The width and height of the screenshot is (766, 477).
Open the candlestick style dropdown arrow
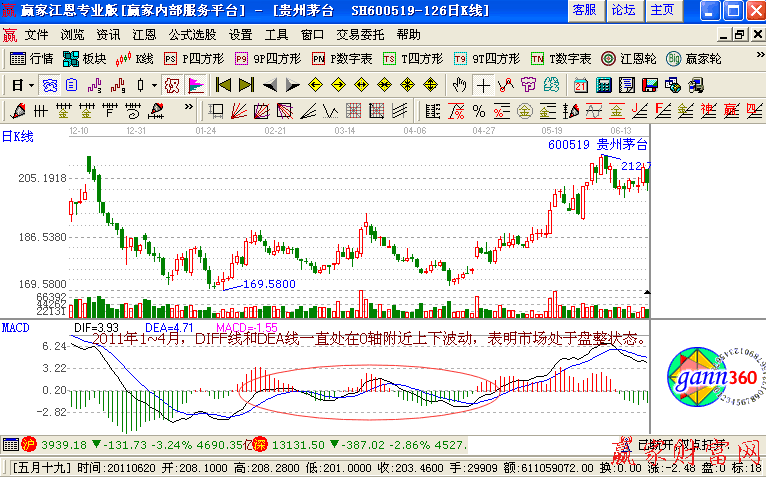(152, 85)
